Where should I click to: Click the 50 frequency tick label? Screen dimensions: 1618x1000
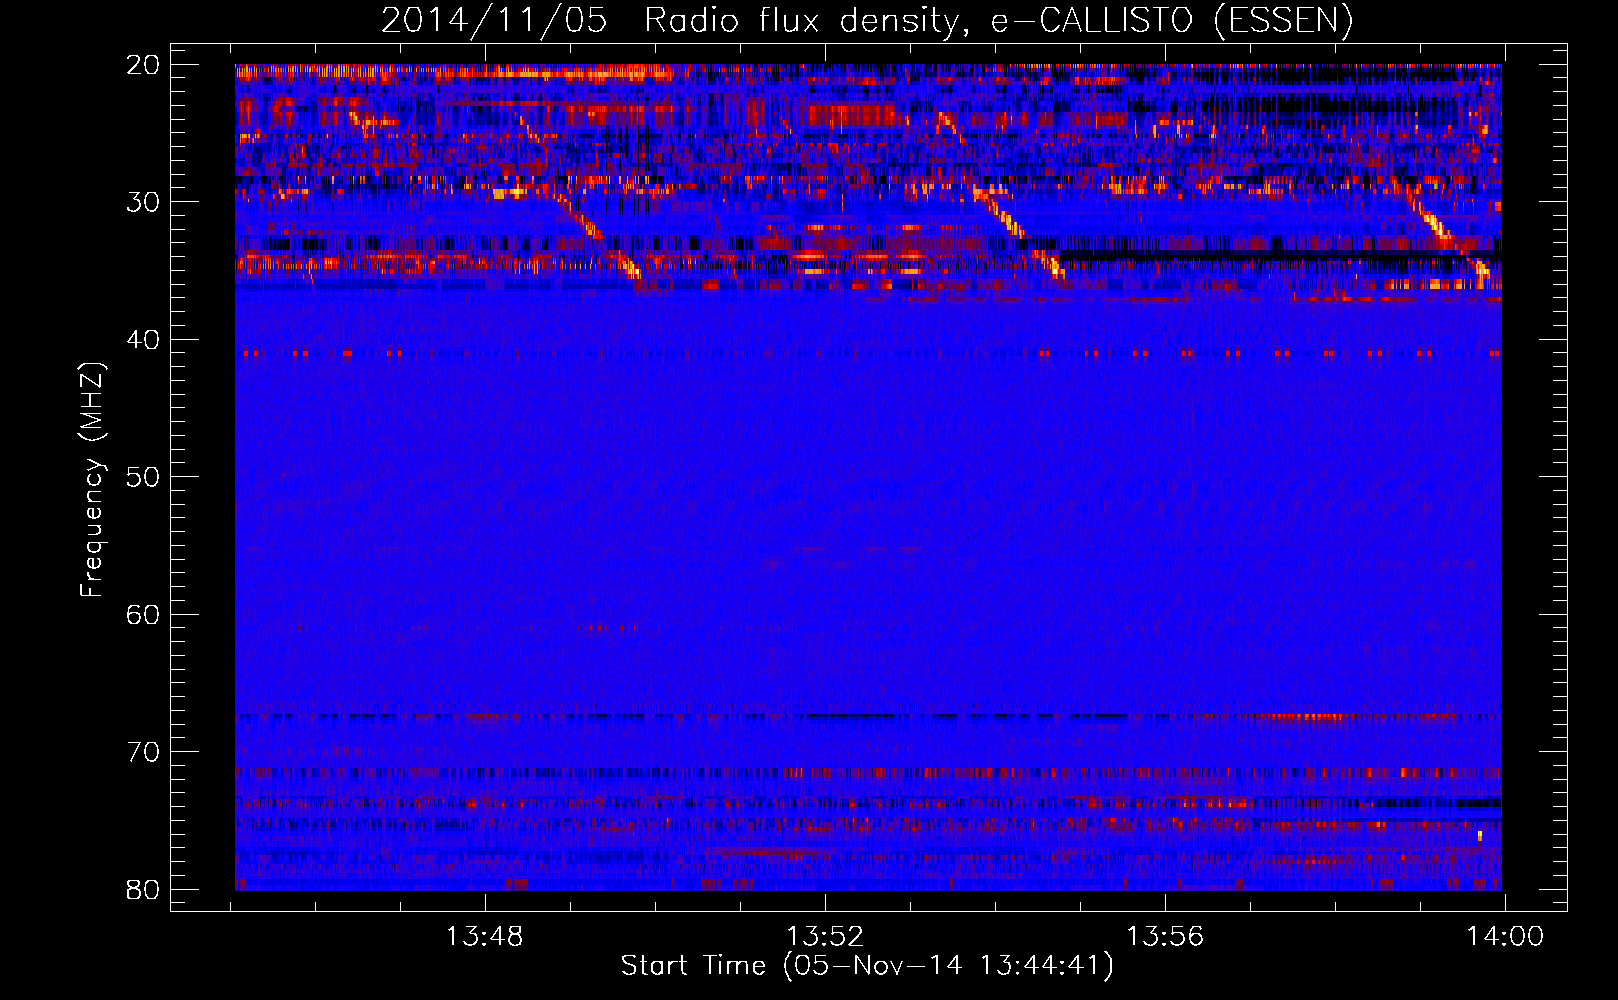[144, 477]
